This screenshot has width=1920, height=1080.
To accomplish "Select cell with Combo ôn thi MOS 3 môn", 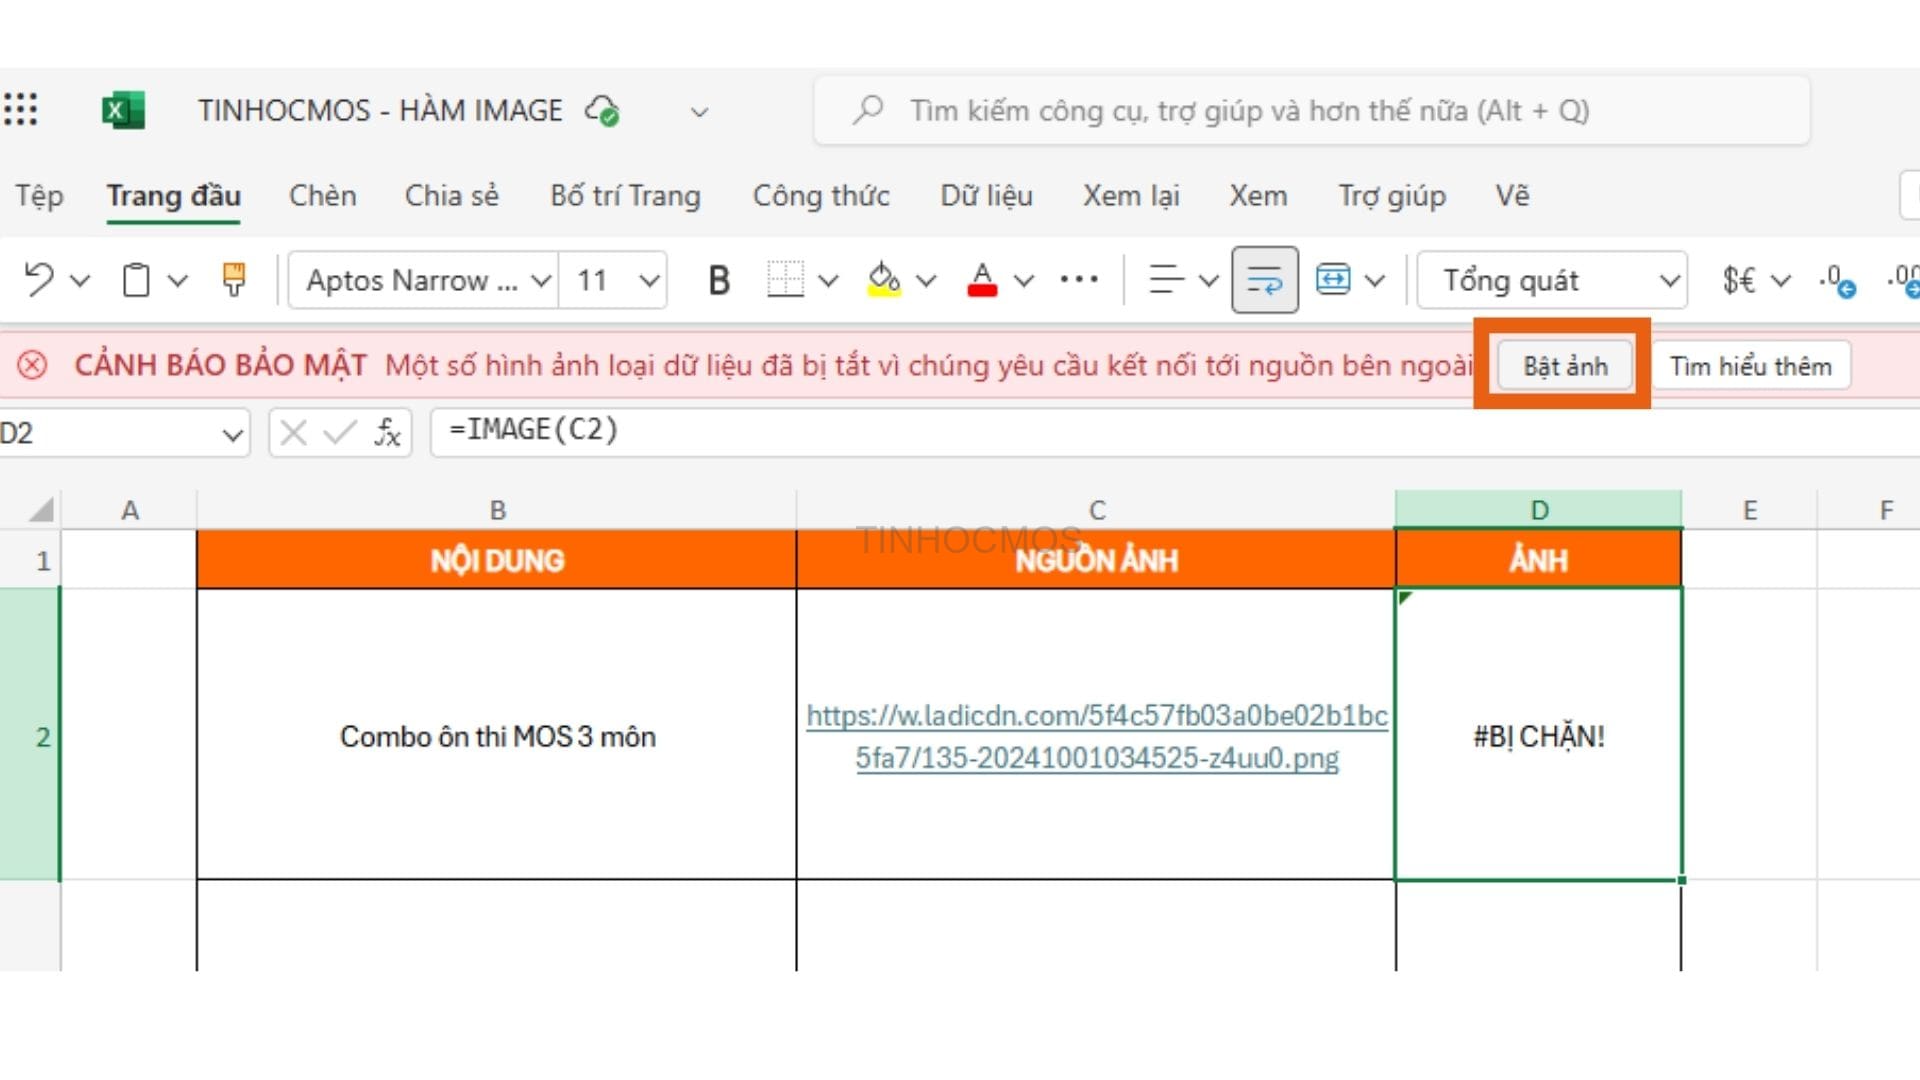I will point(497,735).
